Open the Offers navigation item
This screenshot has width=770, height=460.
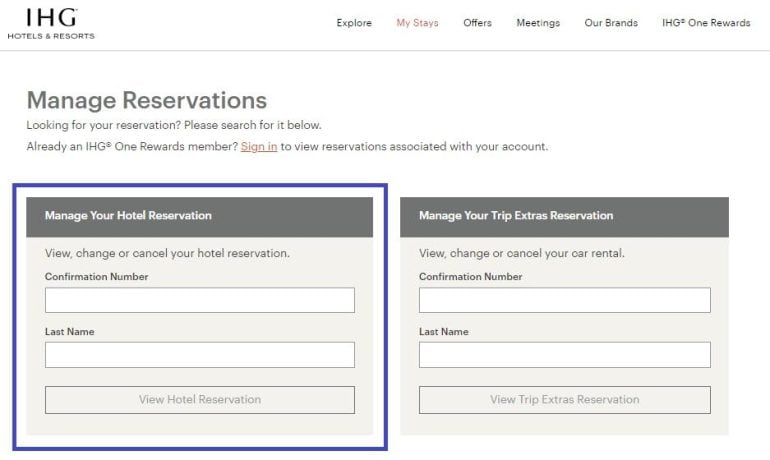tap(477, 23)
